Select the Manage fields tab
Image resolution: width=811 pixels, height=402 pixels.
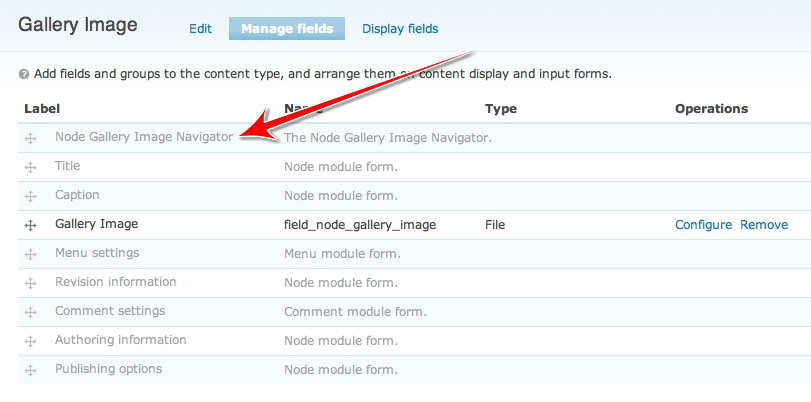click(x=287, y=29)
